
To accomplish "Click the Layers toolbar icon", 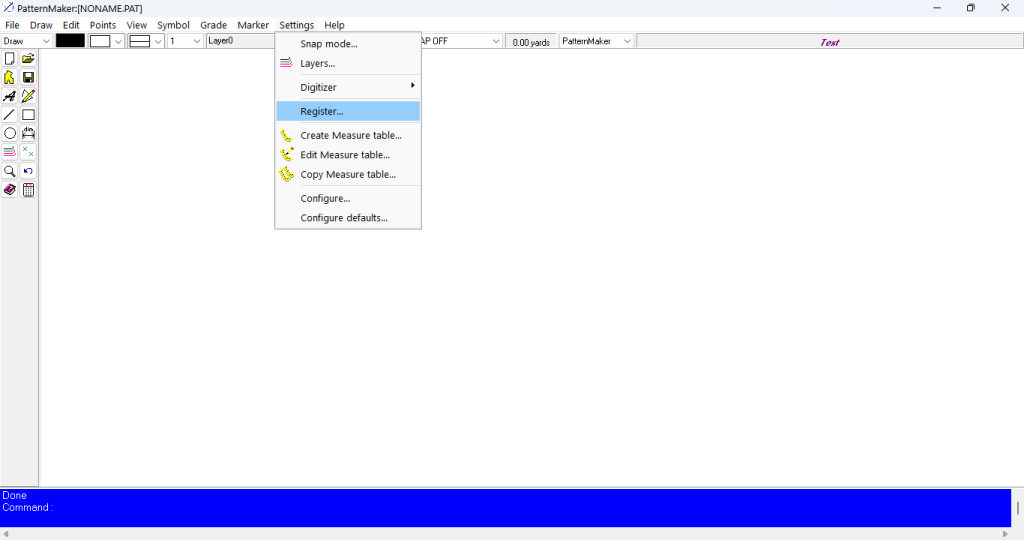I will 10,152.
